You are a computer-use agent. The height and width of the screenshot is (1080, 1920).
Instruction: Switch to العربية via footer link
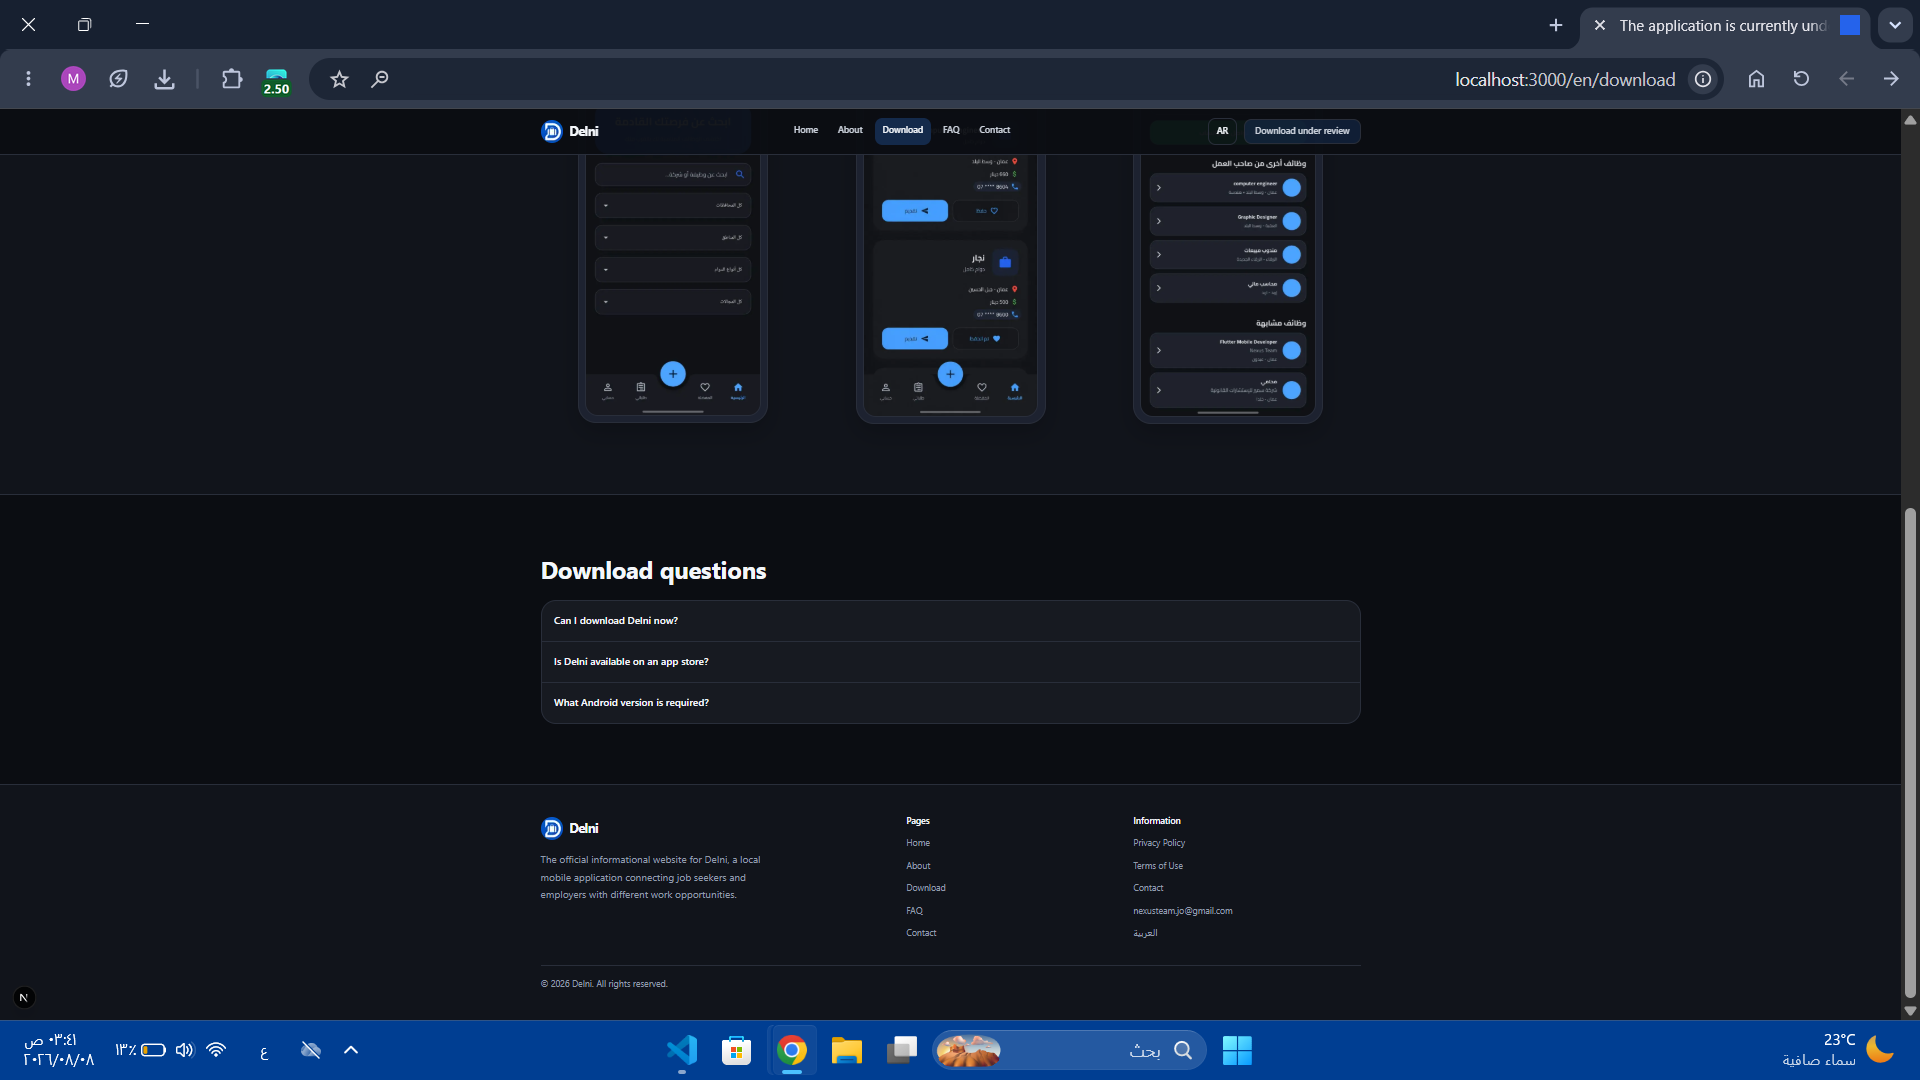pyautogui.click(x=1145, y=933)
